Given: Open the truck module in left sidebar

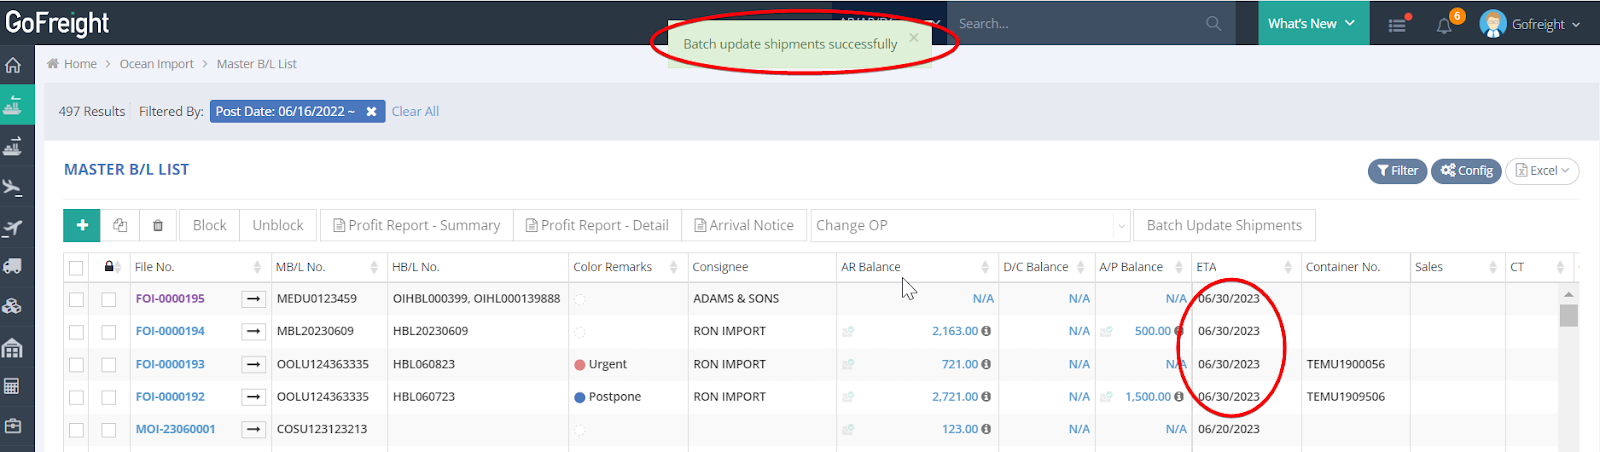Looking at the screenshot, I should (x=13, y=266).
